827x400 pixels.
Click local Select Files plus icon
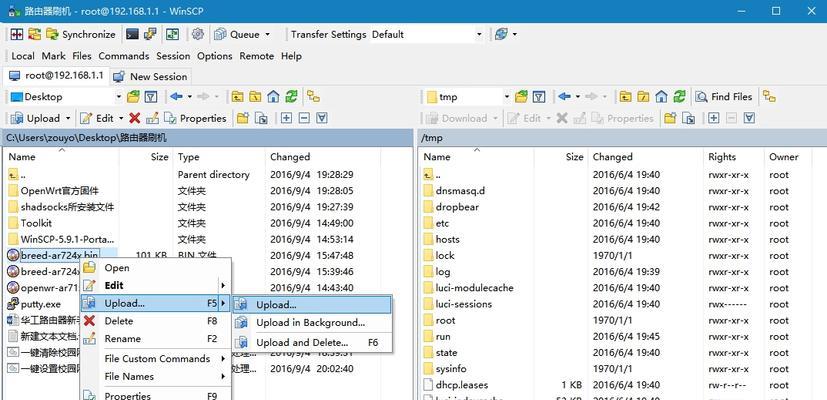[286, 118]
